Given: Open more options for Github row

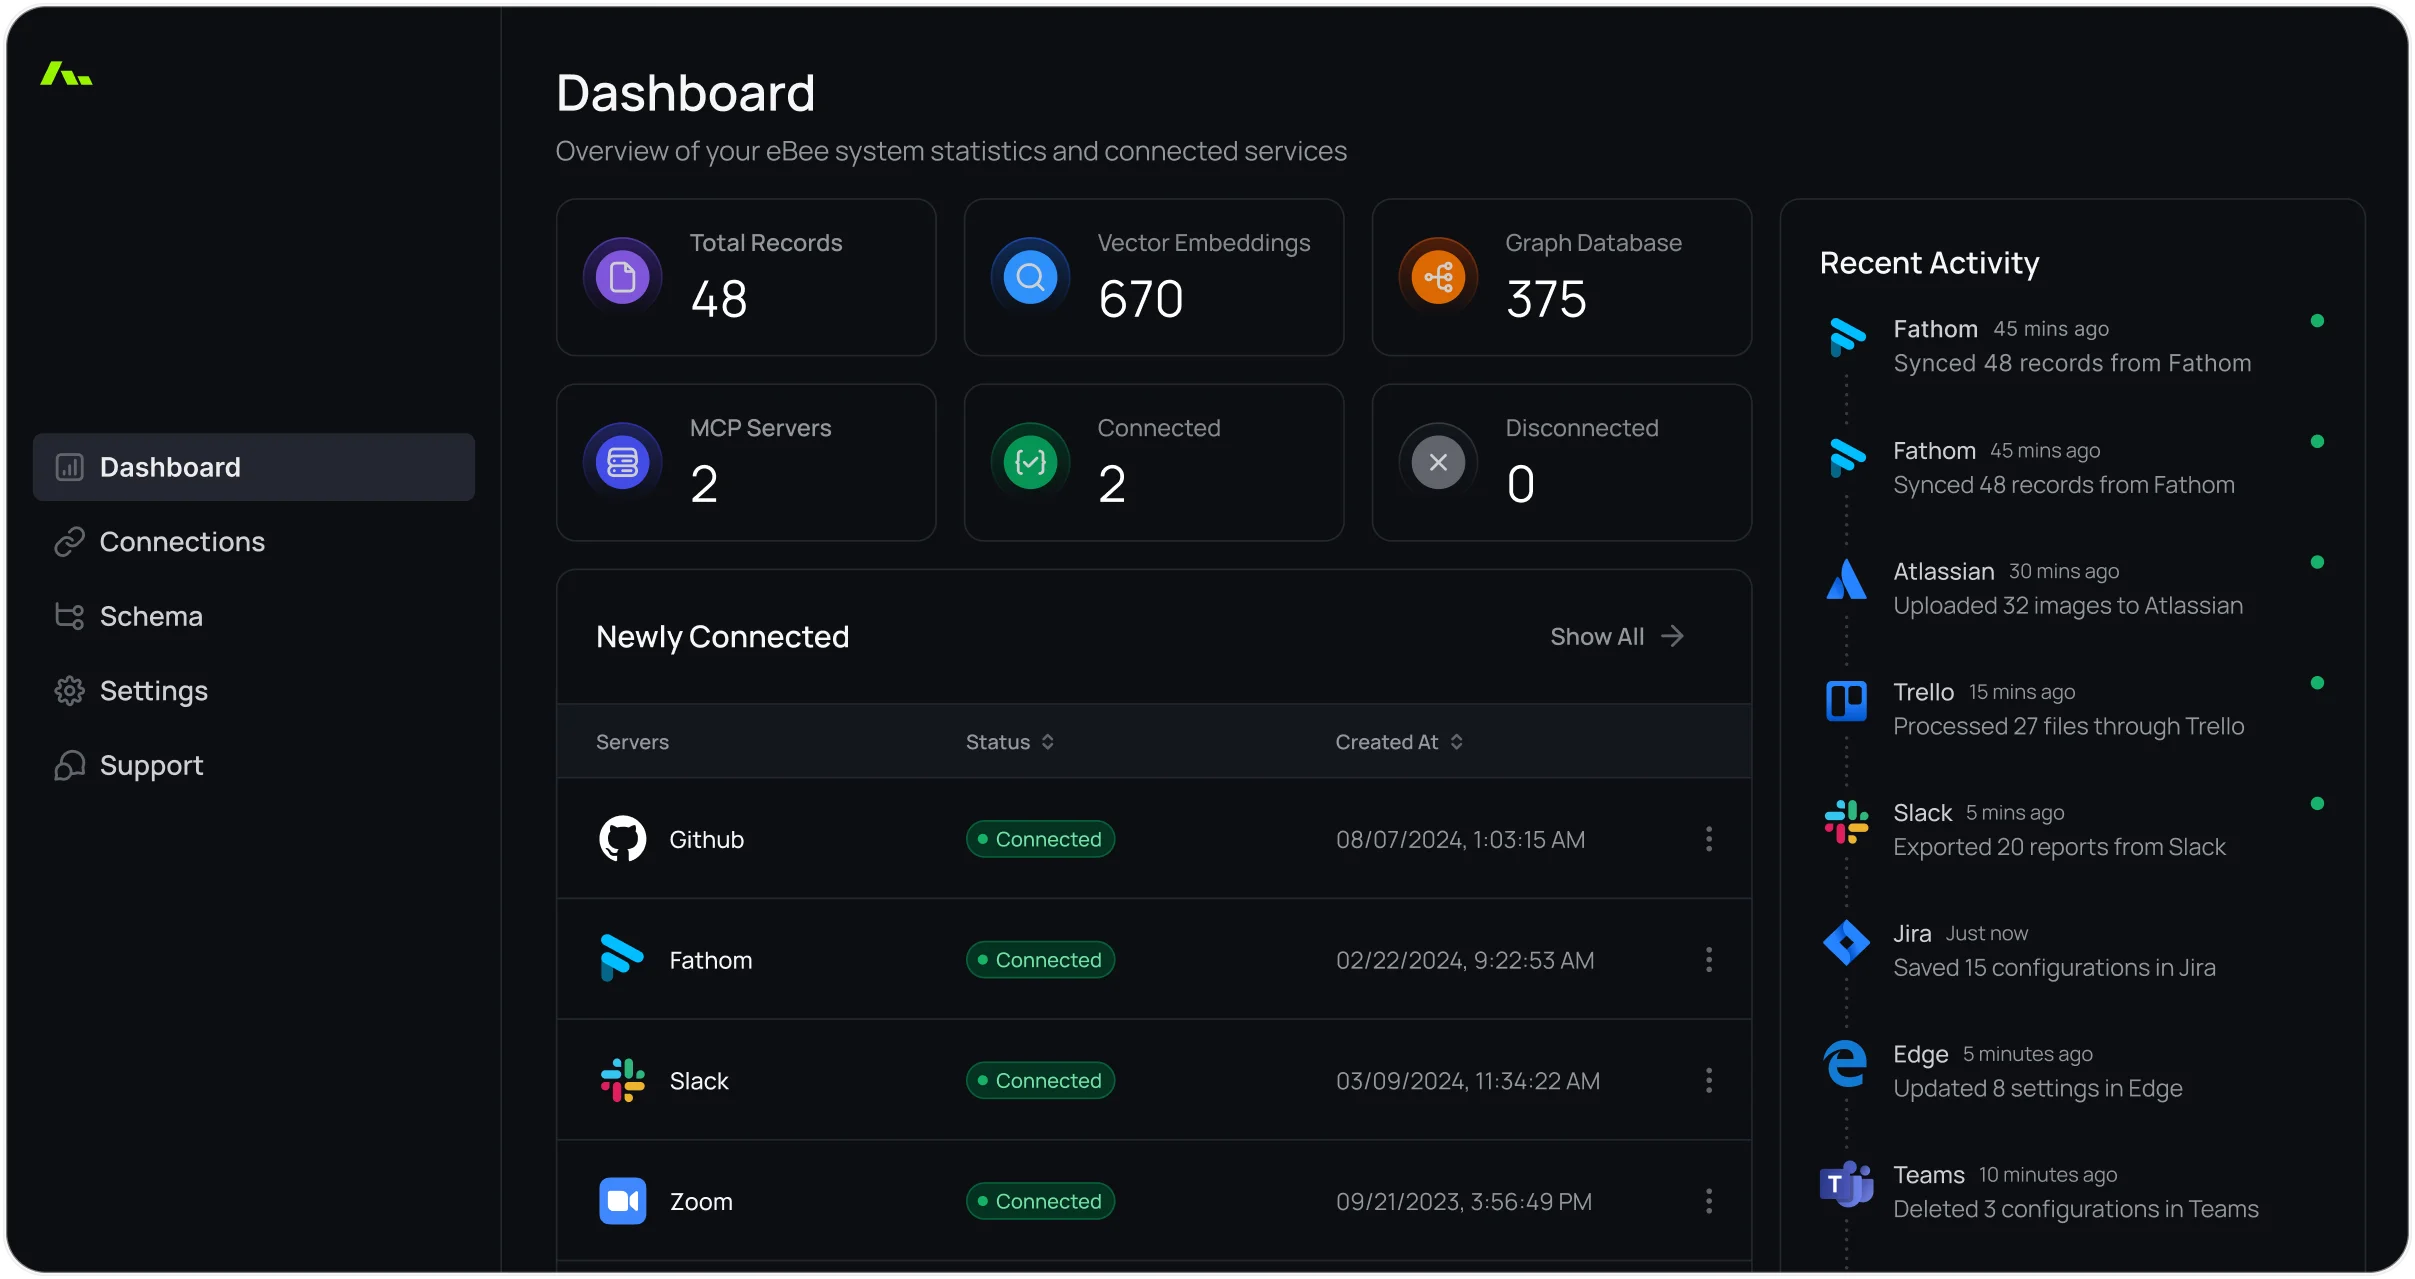Looking at the screenshot, I should (1709, 839).
